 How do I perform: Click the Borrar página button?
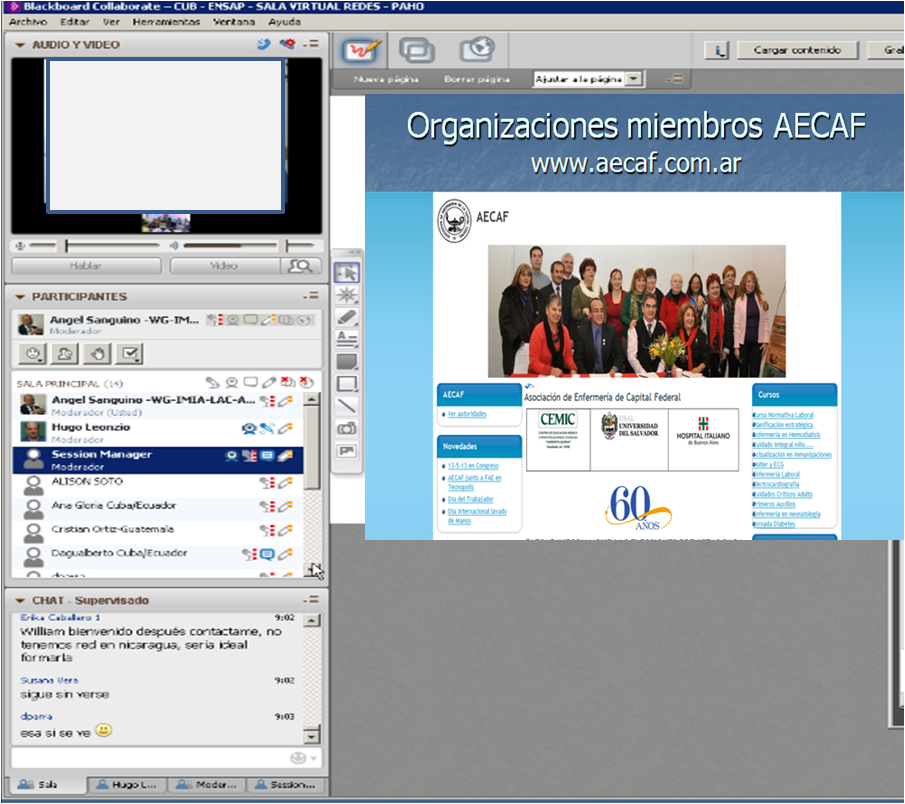[x=477, y=79]
